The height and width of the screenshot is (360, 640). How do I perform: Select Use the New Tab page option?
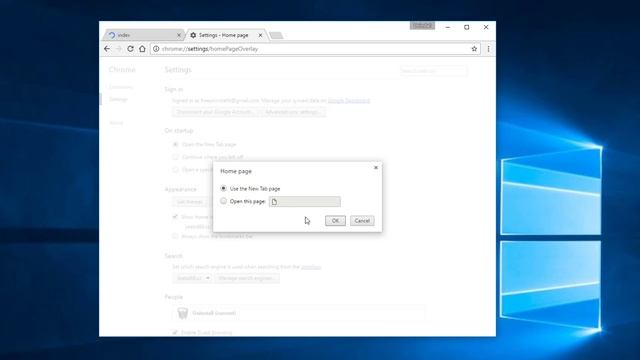click(223, 189)
